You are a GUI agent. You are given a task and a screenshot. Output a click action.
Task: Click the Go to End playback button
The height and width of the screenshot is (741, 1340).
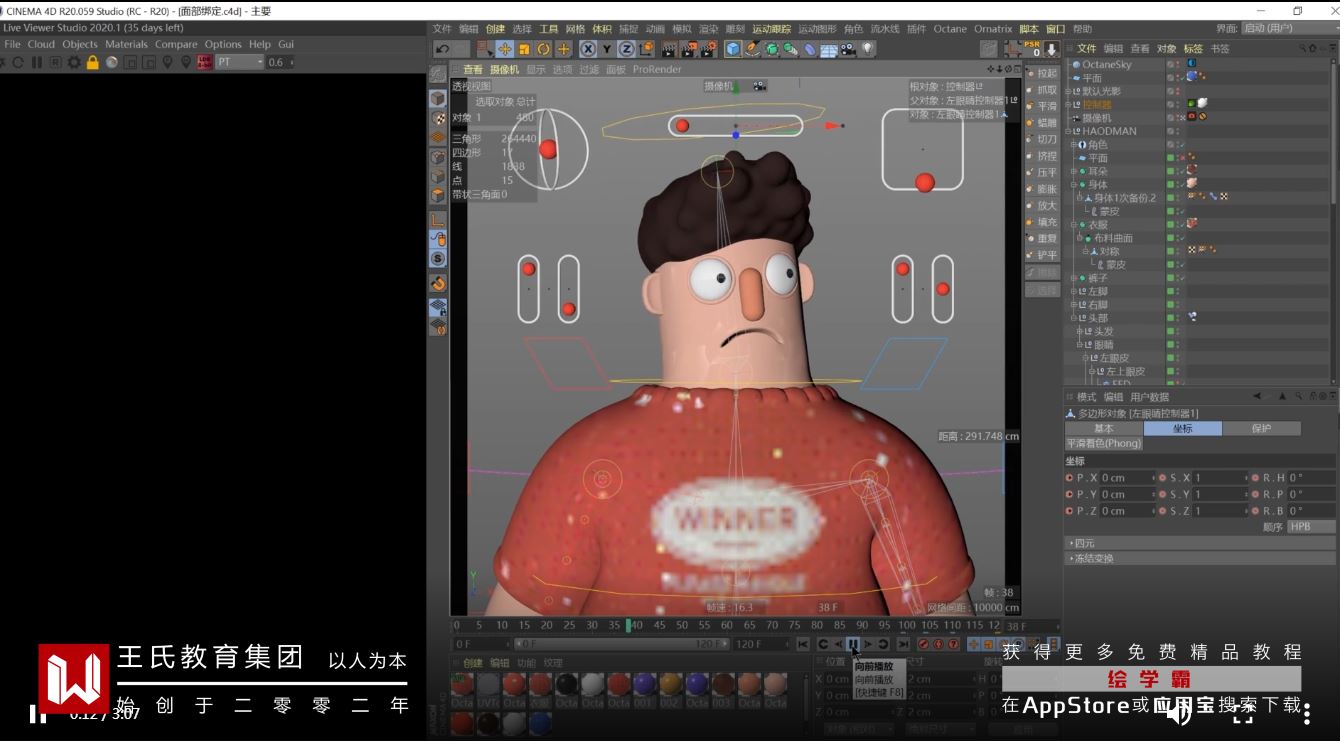pos(903,645)
